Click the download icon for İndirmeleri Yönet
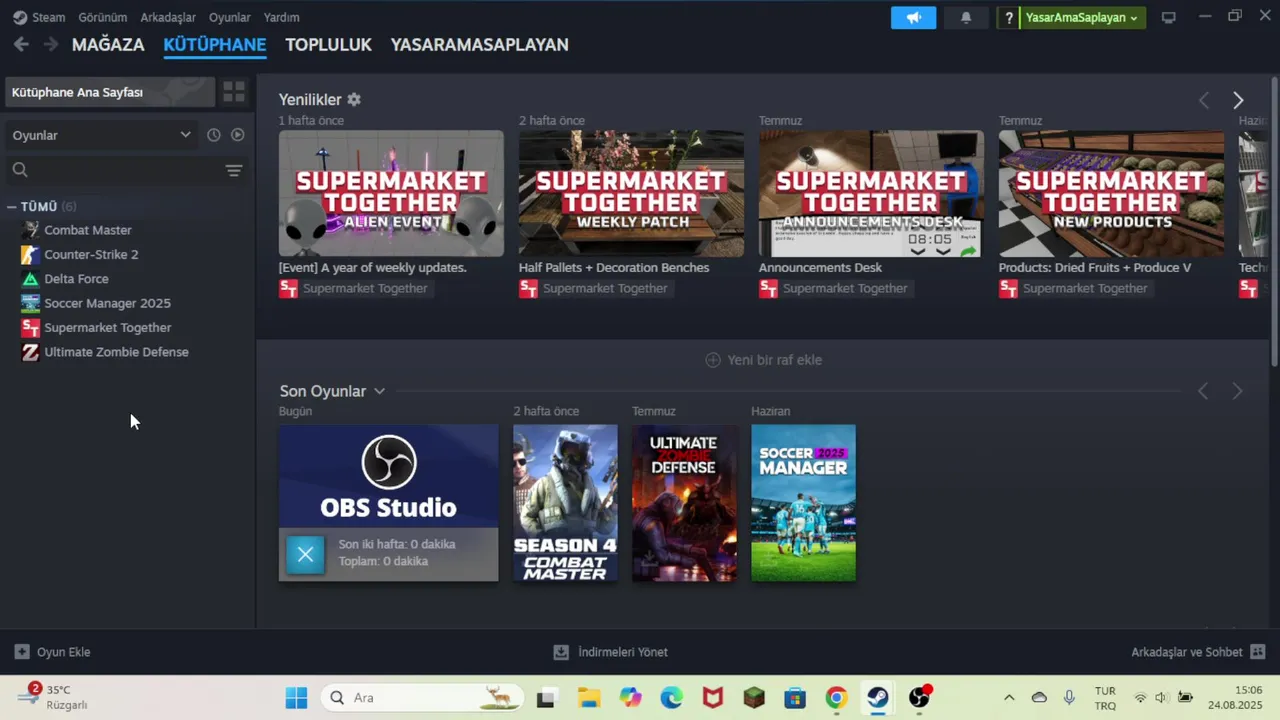The height and width of the screenshot is (720, 1280). (561, 652)
